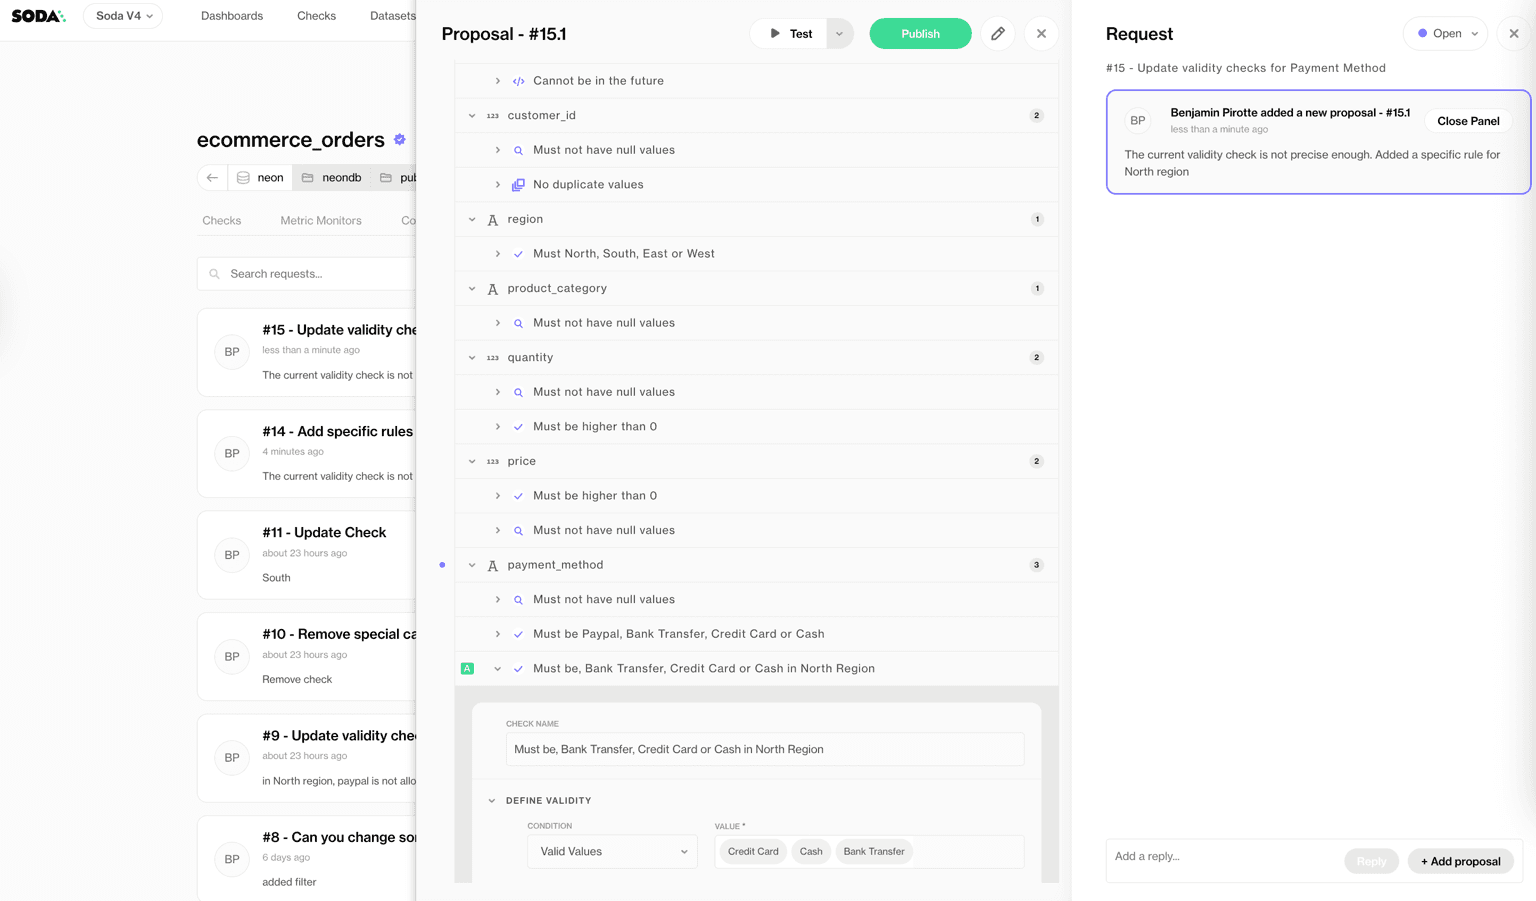Image resolution: width=1536 pixels, height=901 pixels.
Task: Click the sparkle icon beside ecommerce_orders title
Action: coord(399,139)
